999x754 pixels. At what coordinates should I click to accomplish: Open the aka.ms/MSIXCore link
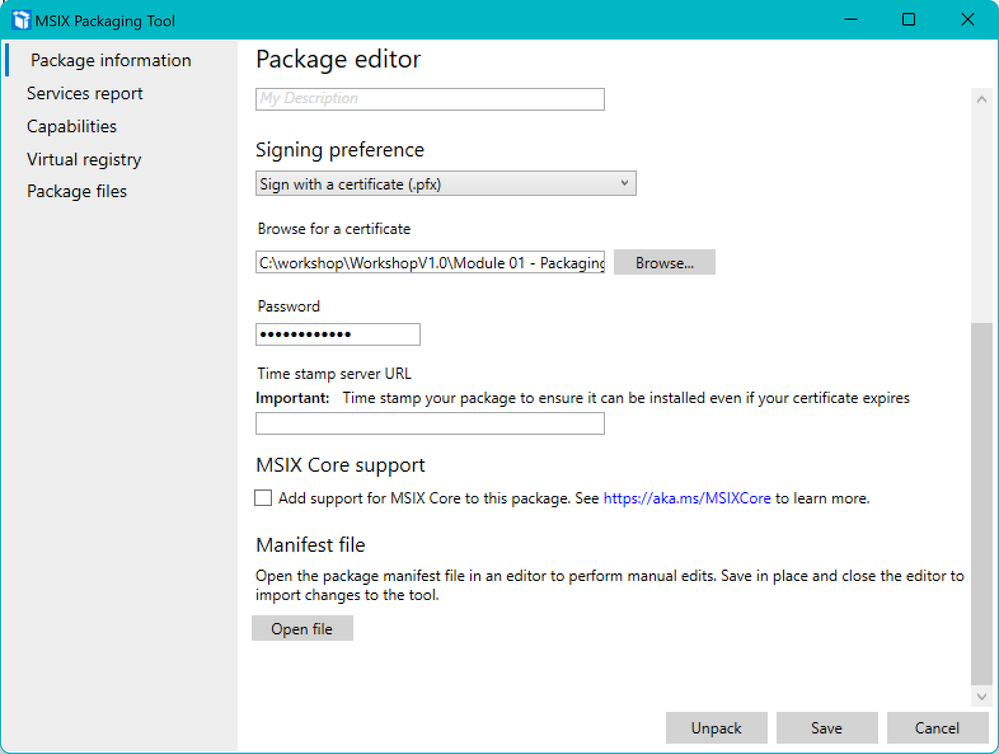[687, 498]
